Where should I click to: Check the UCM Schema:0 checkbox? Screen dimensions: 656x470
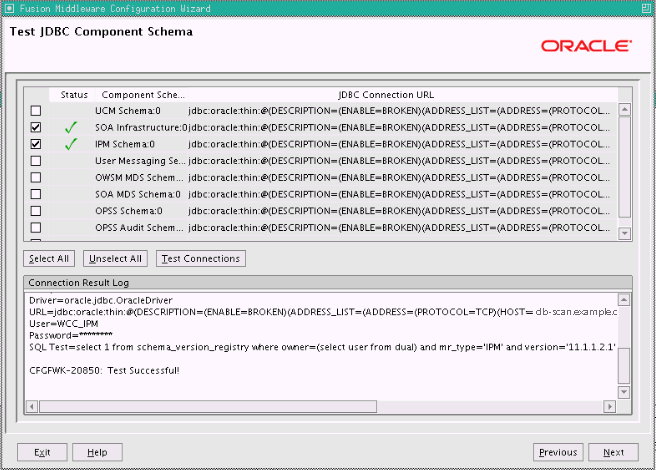(36, 110)
